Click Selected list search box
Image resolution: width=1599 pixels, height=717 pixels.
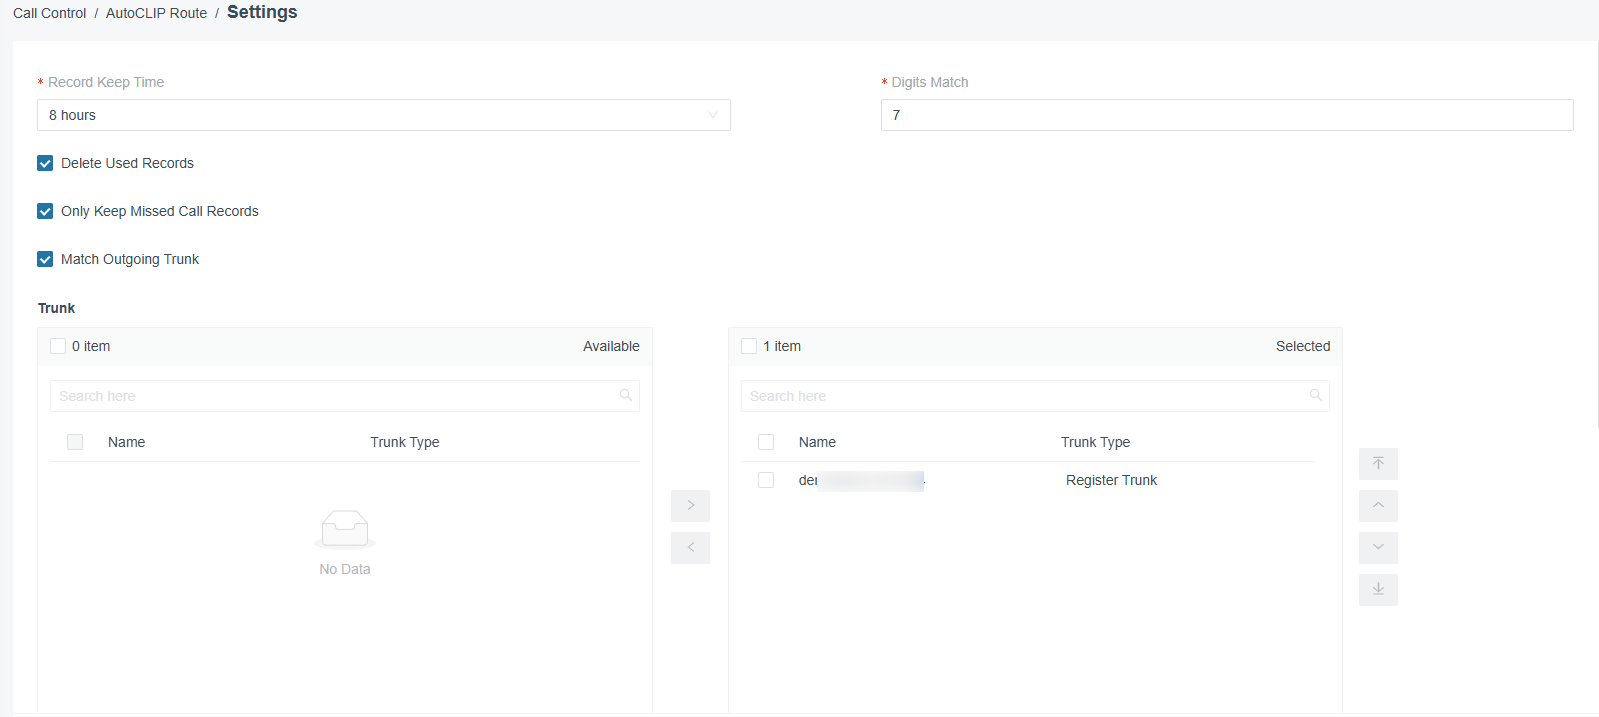[1035, 396]
